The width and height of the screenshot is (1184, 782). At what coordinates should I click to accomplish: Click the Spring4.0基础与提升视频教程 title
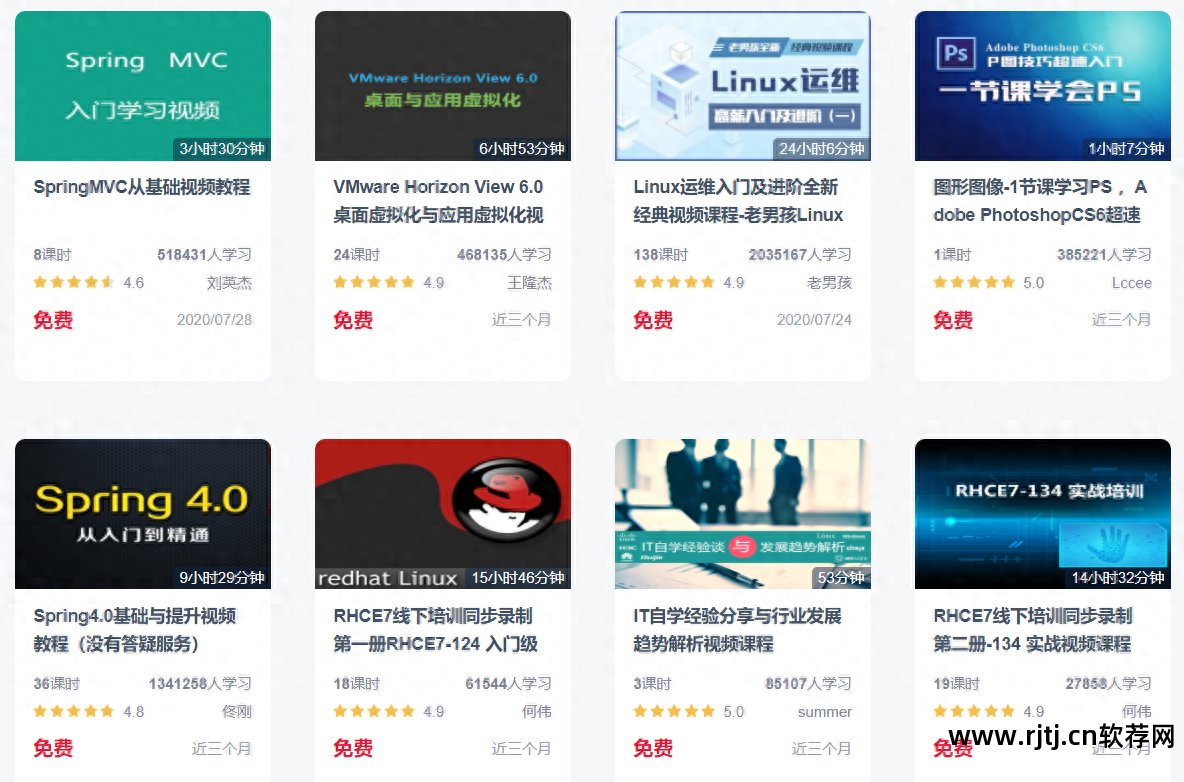(135, 630)
